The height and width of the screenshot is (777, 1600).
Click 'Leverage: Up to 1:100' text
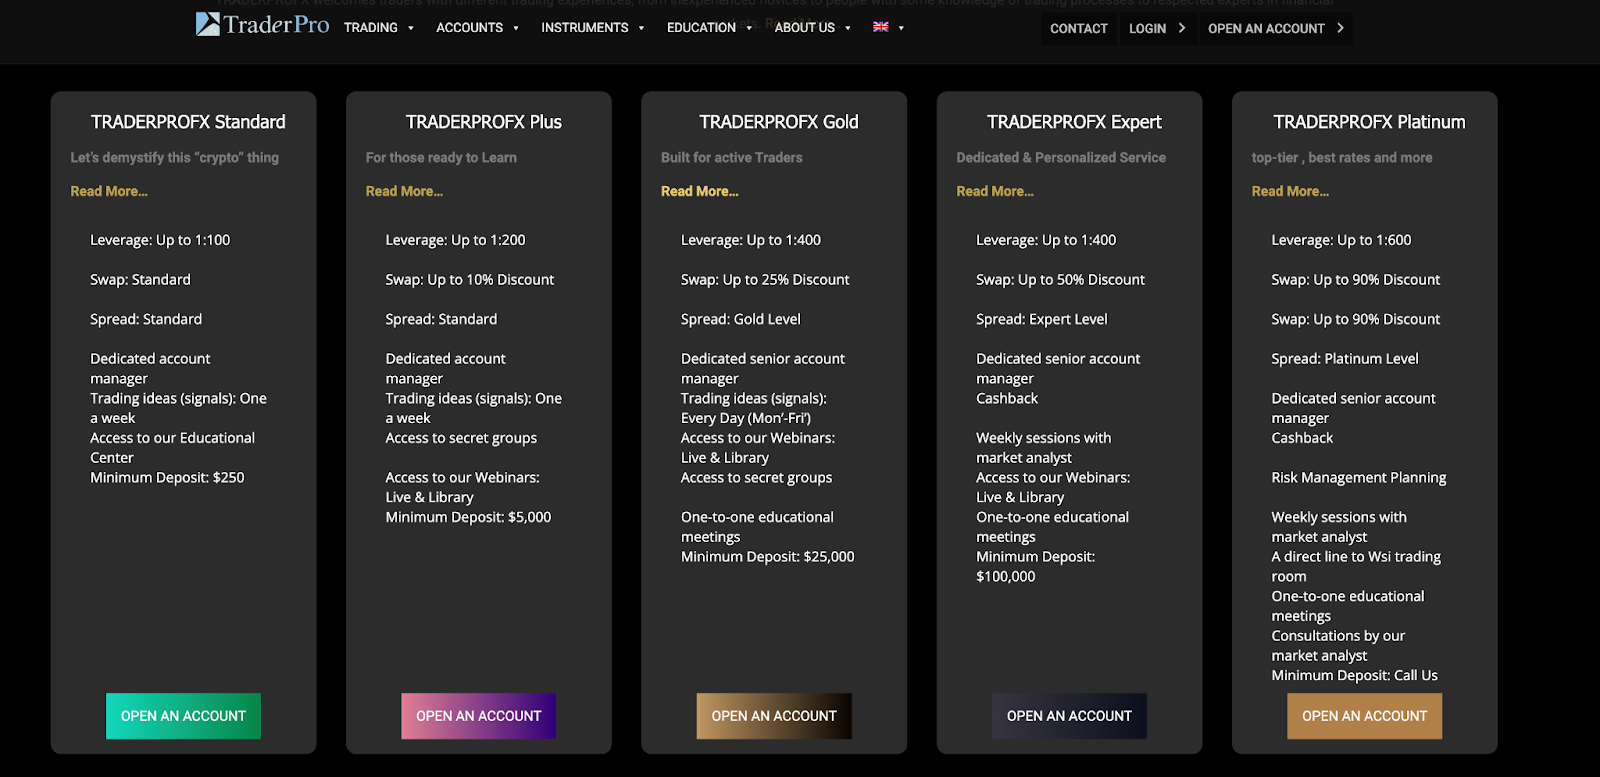[160, 240]
